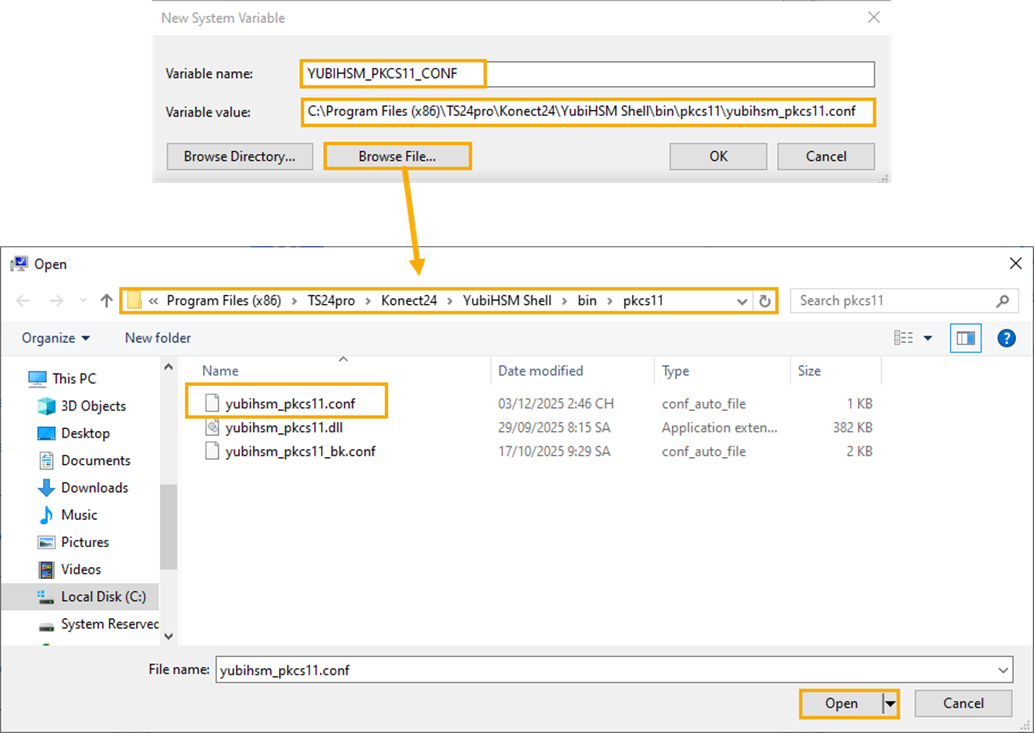Open Help with the question mark
This screenshot has height=733, width=1034.
(x=1006, y=338)
